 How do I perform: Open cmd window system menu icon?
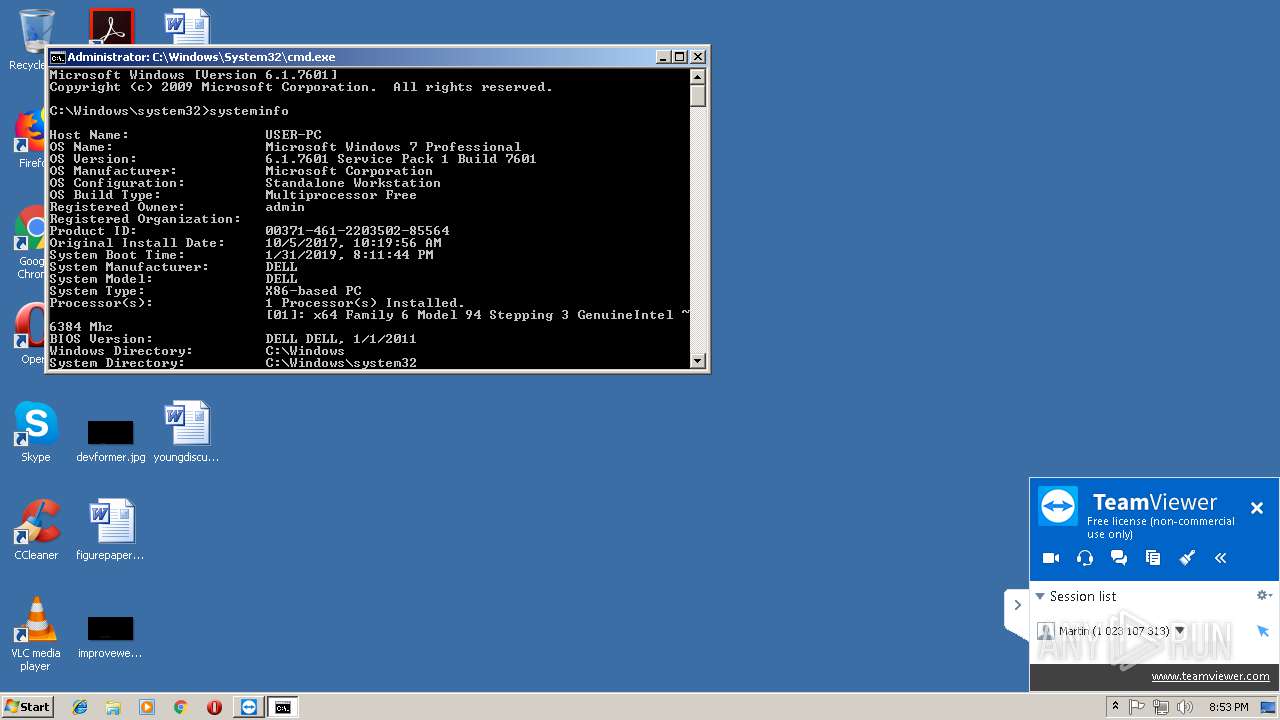(x=57, y=57)
